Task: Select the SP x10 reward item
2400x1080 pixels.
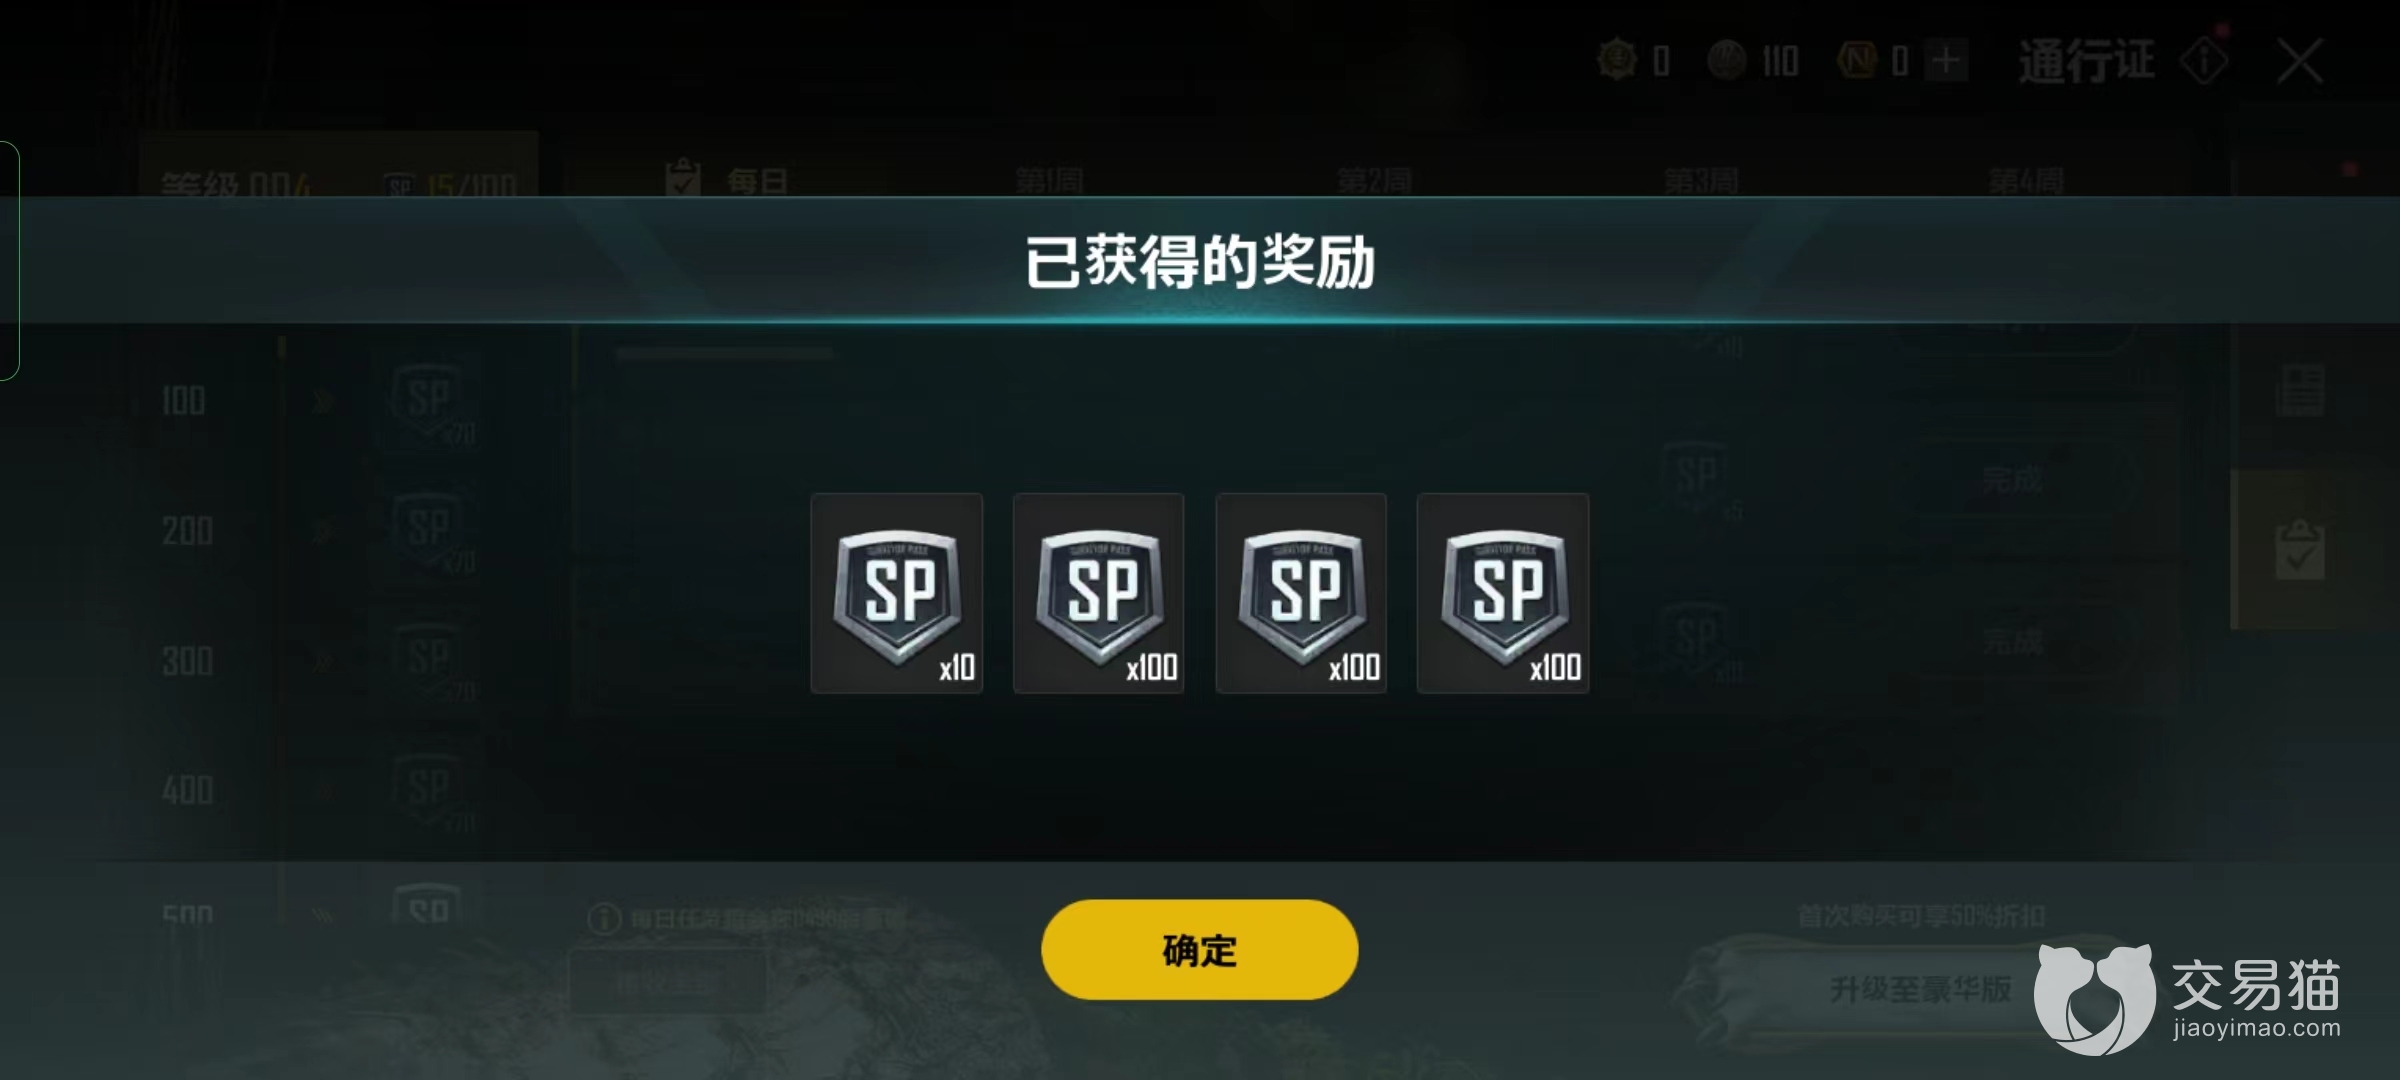Action: [x=897, y=593]
